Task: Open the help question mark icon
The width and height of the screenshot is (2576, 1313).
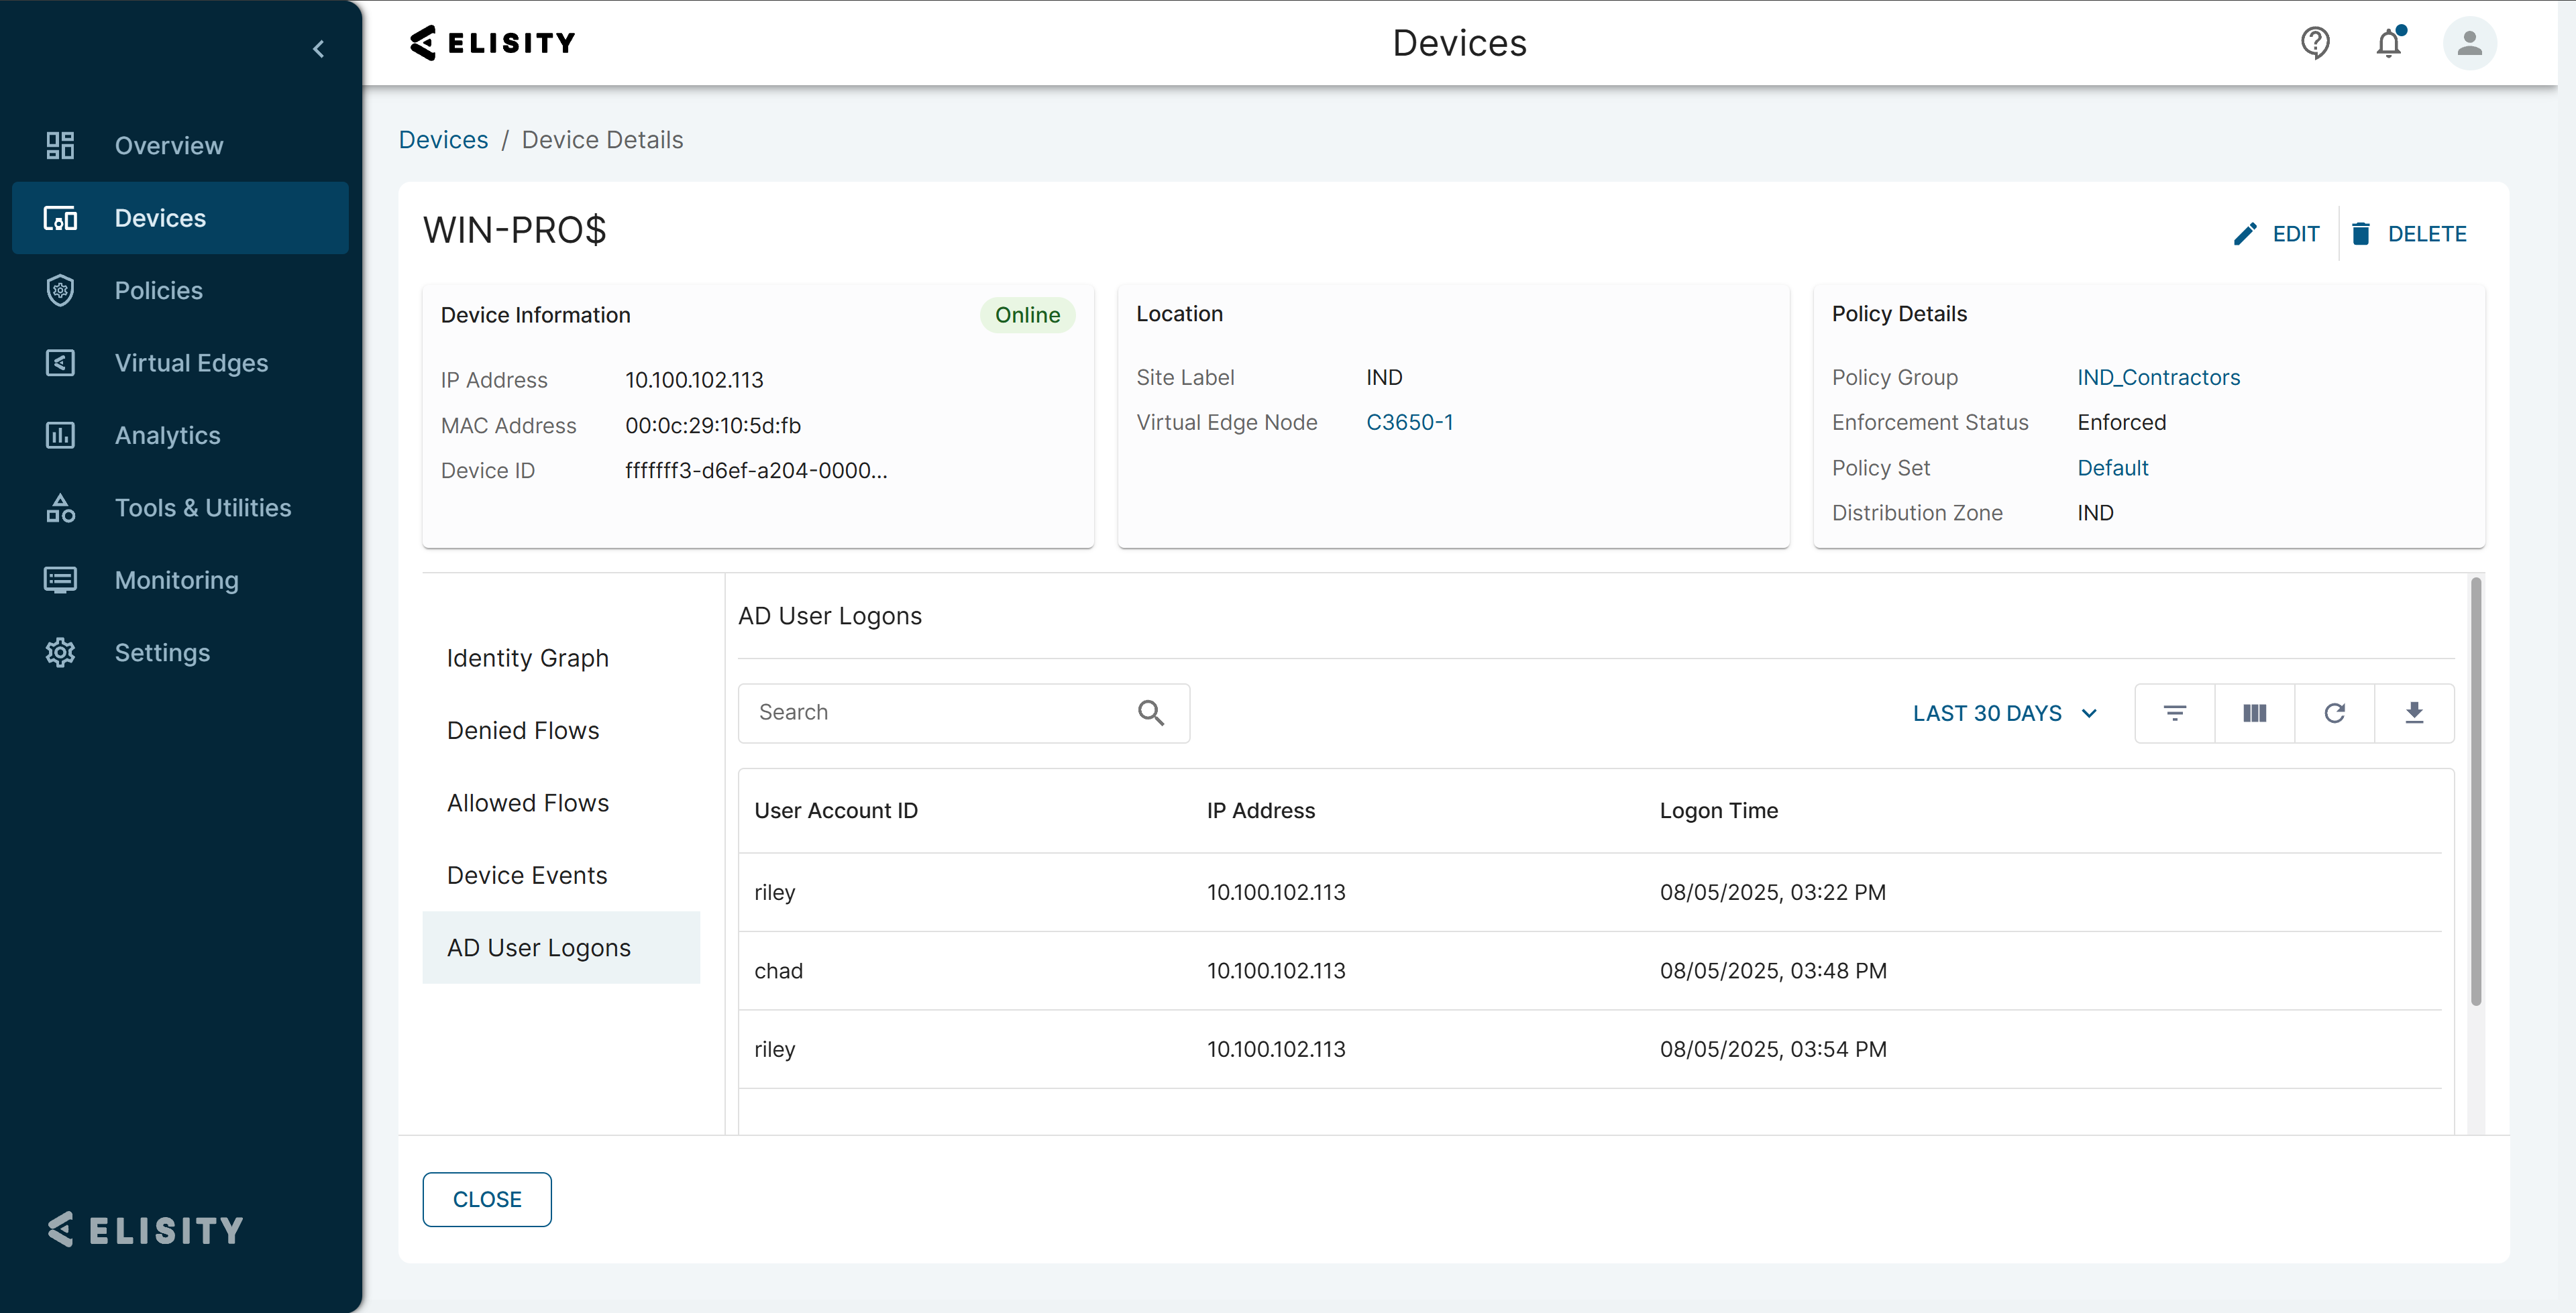Action: 2315,43
